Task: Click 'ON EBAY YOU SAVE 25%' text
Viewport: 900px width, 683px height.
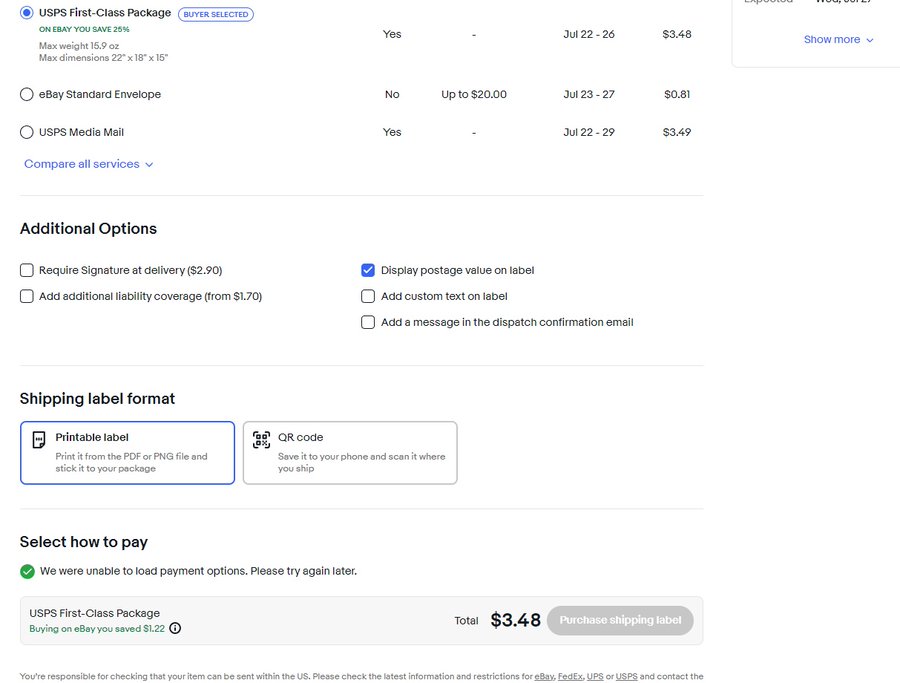Action: [x=84, y=29]
